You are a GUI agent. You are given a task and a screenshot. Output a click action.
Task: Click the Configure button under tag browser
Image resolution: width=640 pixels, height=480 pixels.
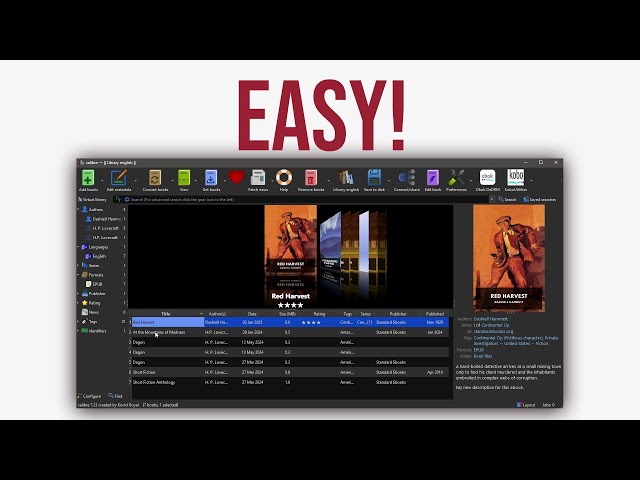[x=89, y=396]
